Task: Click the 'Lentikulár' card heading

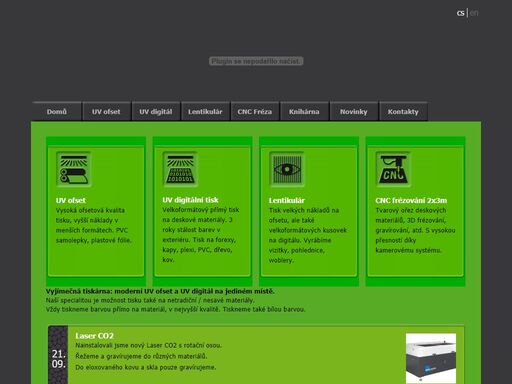Action: tap(287, 200)
